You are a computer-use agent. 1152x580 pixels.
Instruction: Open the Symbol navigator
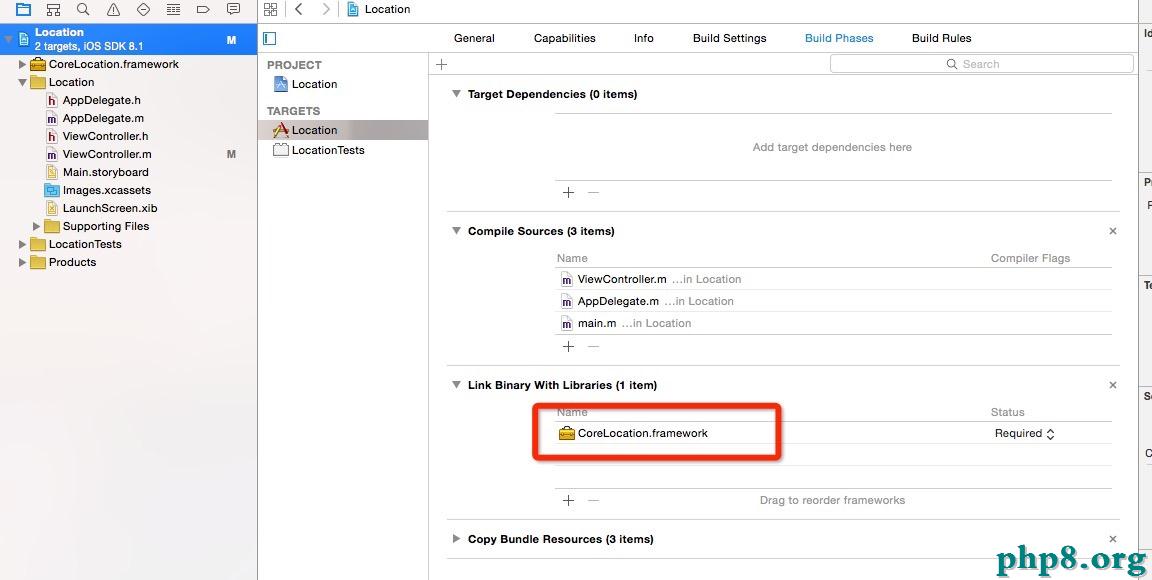point(53,9)
